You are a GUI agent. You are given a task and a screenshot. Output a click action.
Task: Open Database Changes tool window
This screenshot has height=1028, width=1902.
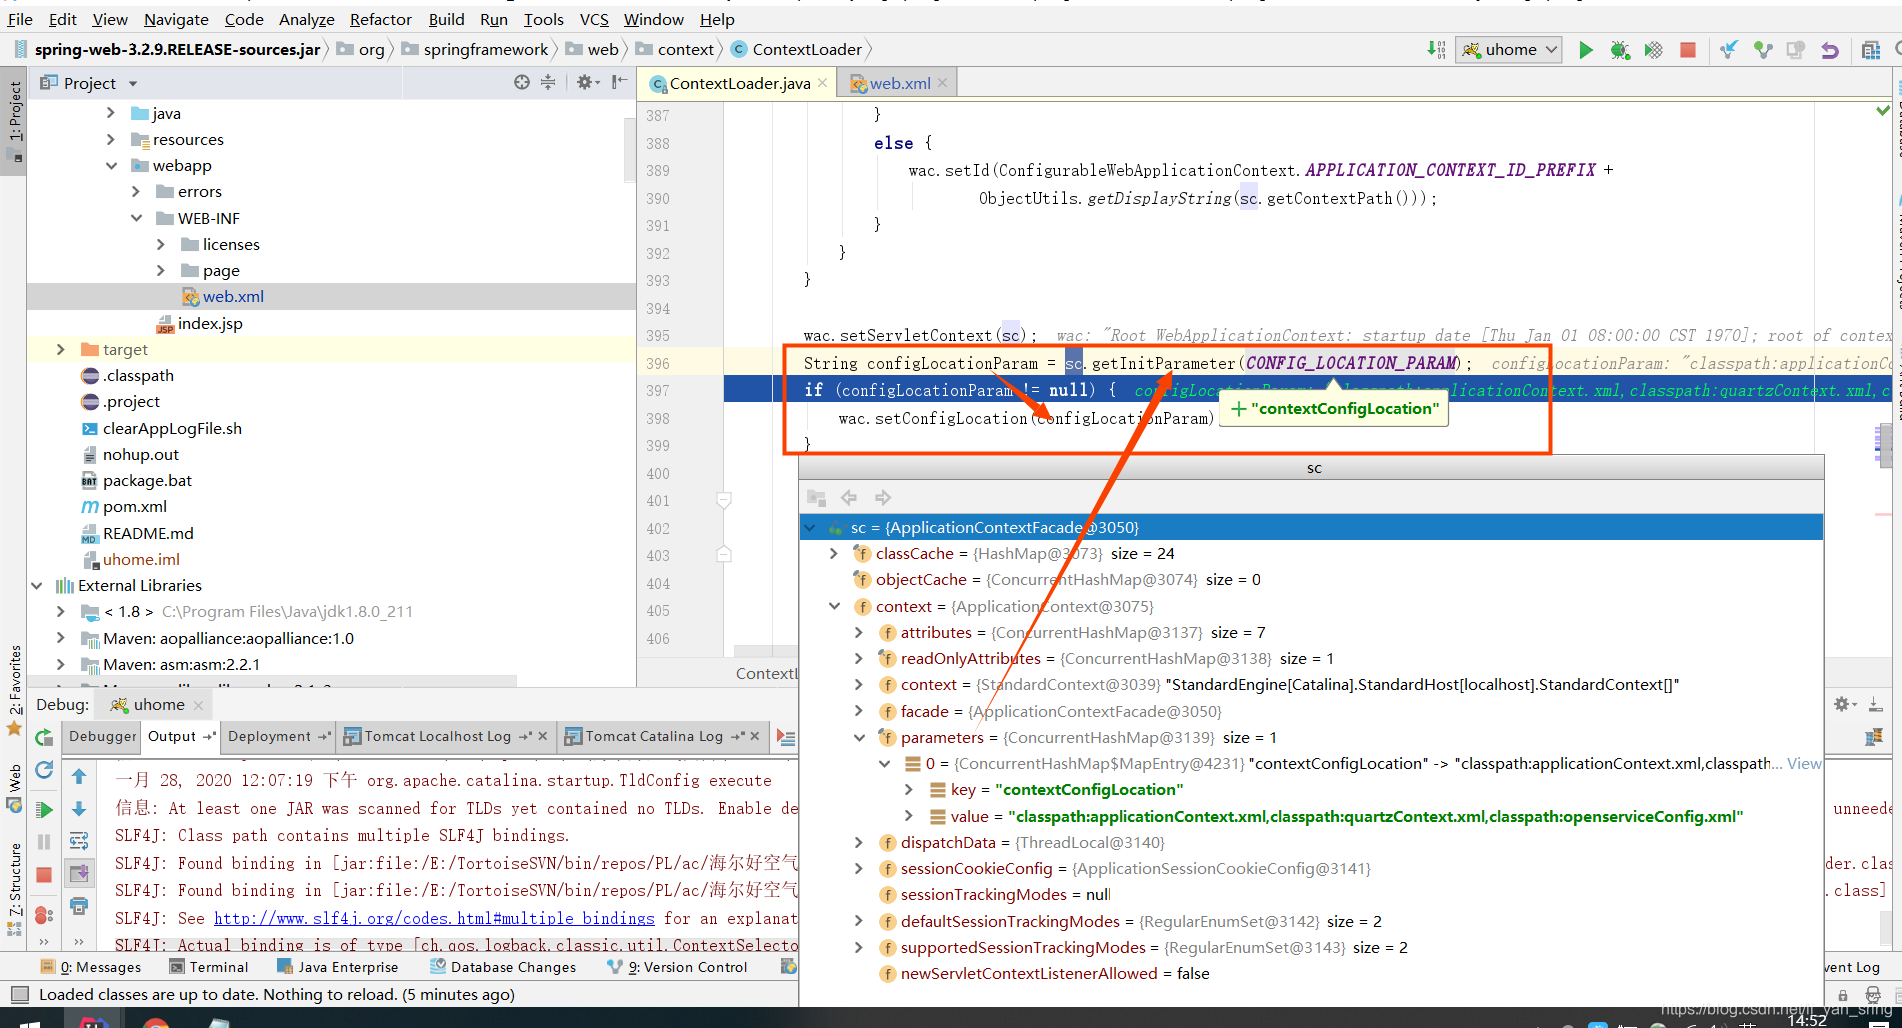[503, 967]
